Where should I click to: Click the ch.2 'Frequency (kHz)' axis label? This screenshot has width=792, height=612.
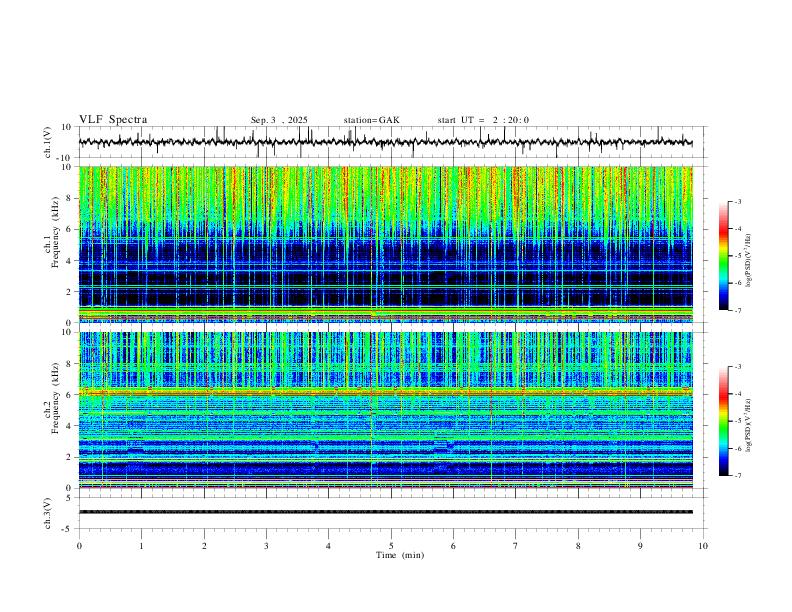coord(55,398)
